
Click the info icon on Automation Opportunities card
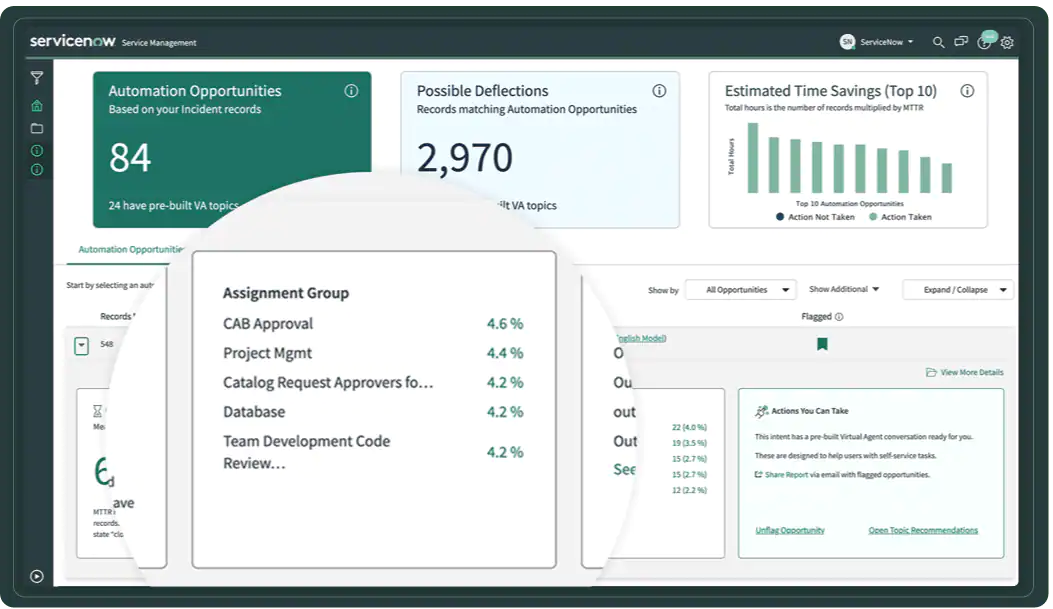[x=351, y=90]
